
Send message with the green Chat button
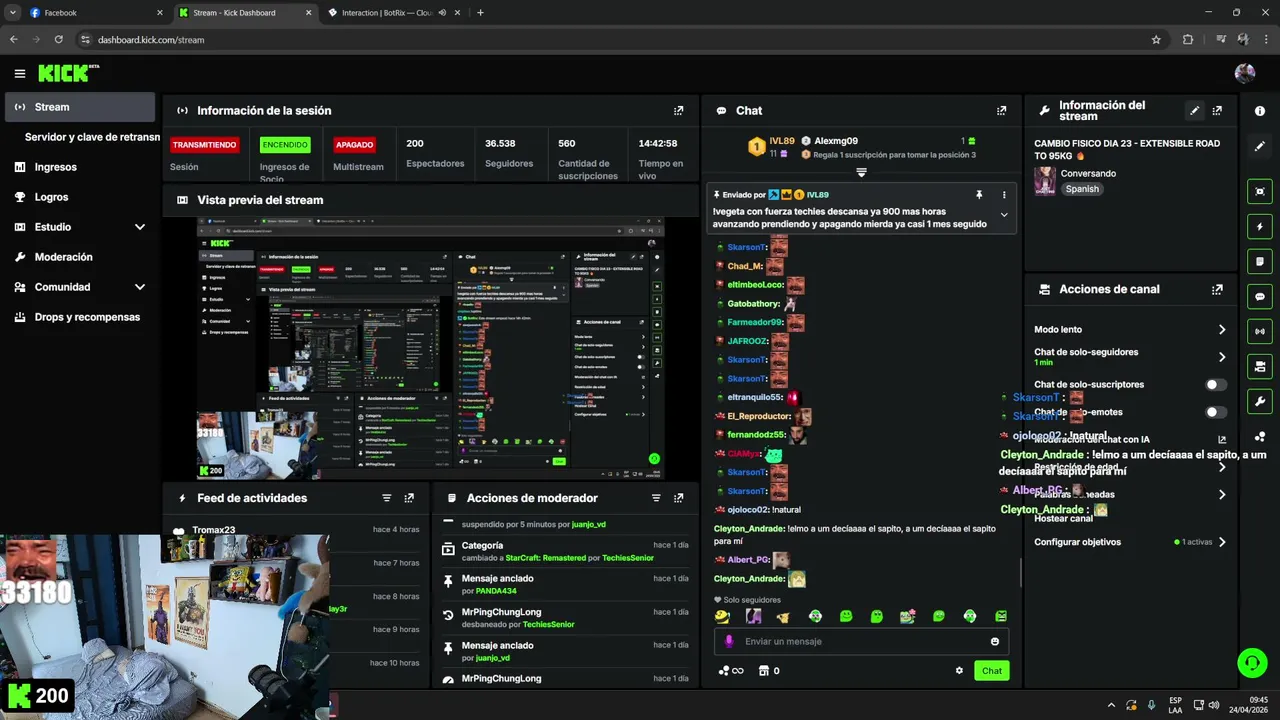991,671
